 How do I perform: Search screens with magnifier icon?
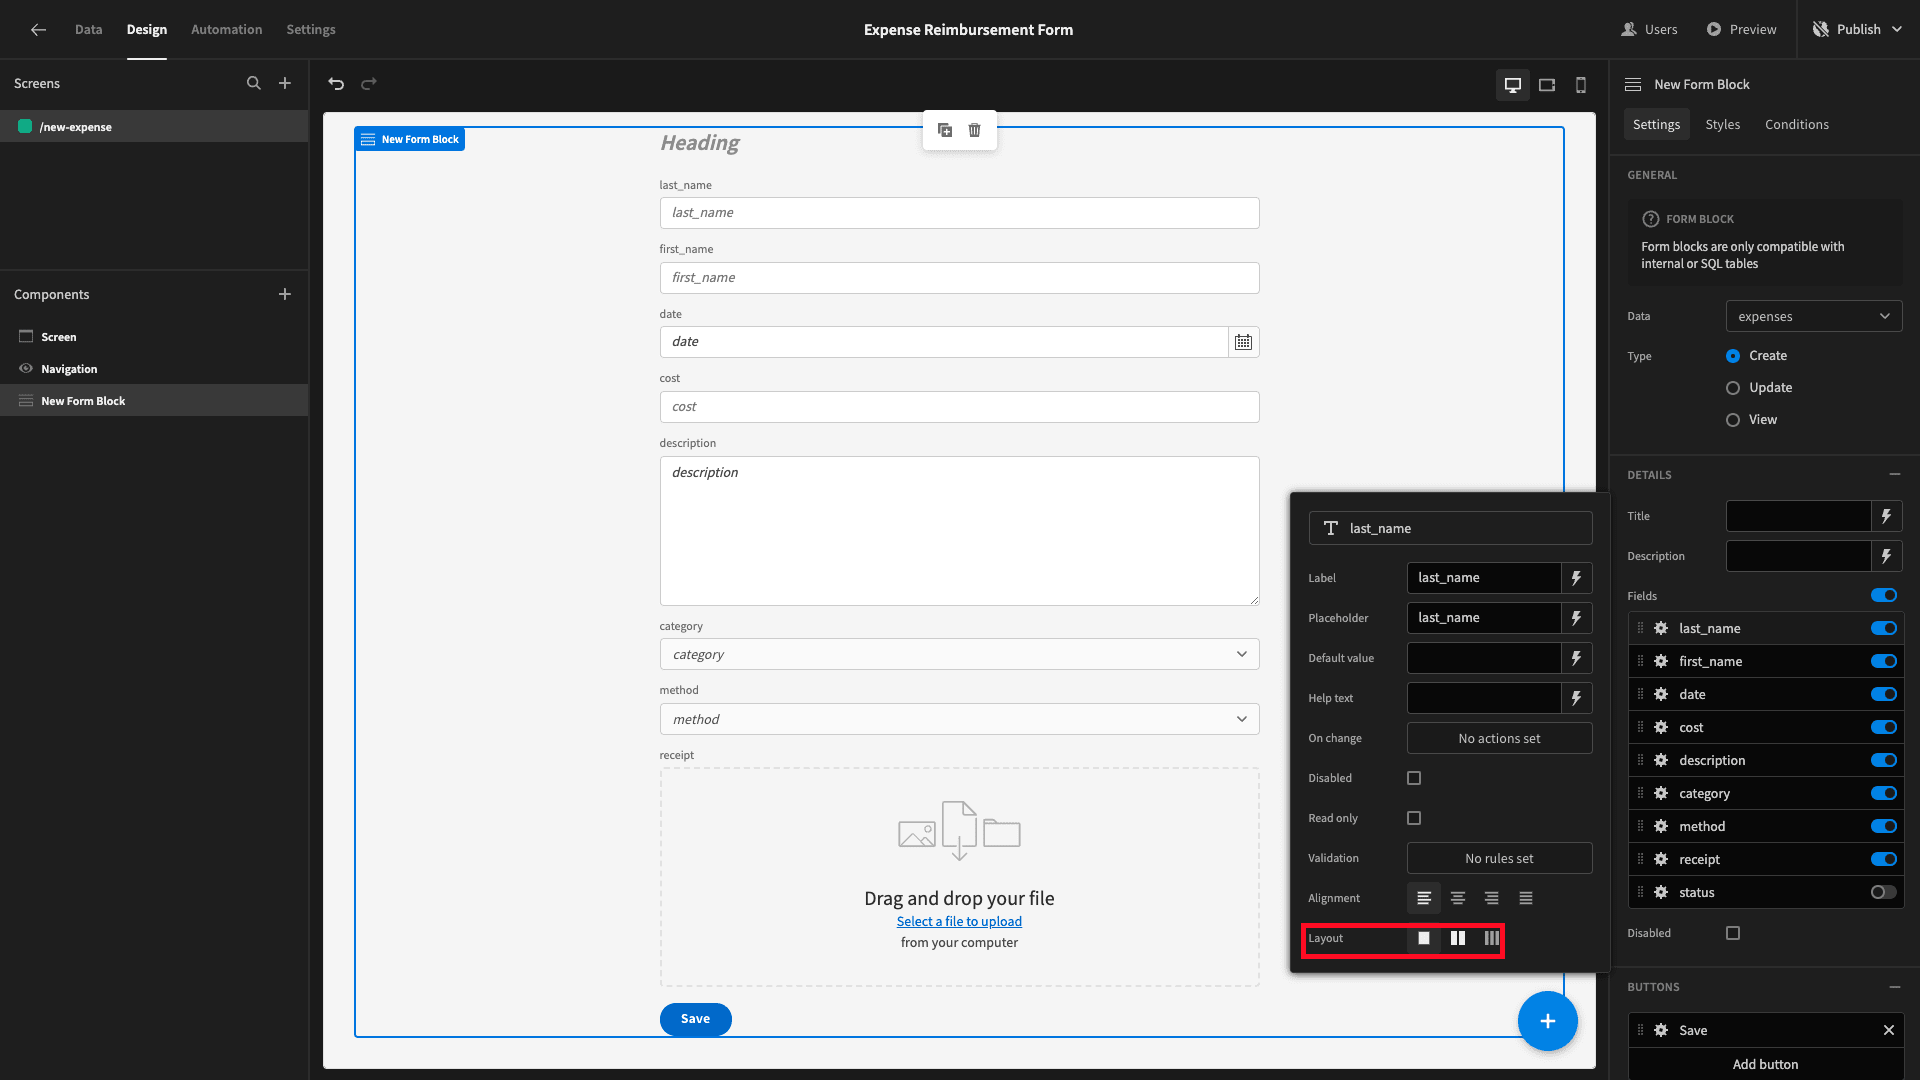coord(254,84)
